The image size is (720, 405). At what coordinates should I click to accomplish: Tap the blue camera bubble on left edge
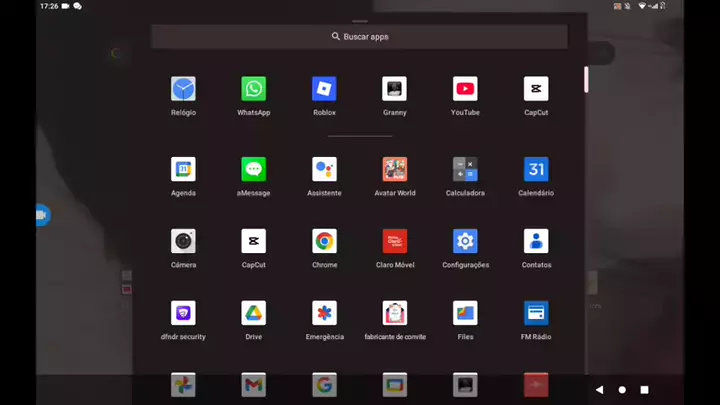pos(41,215)
